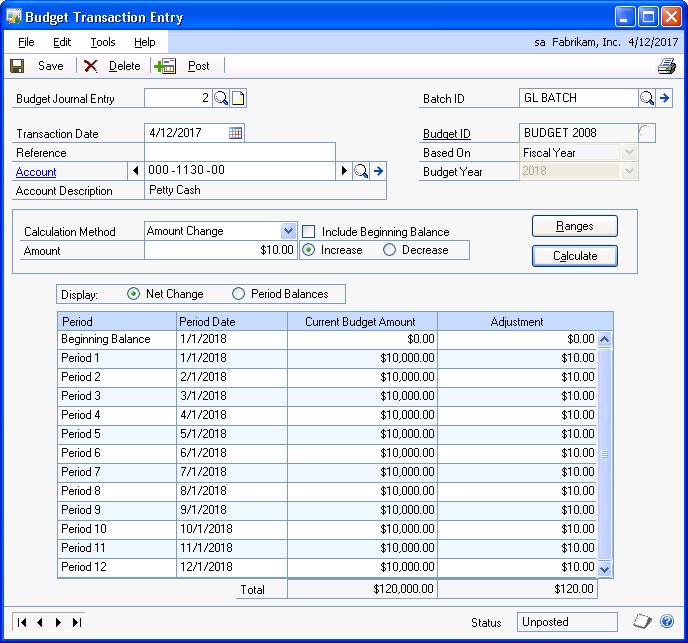Select Period Balances display option
Viewport: 688px width, 643px height.
(x=238, y=294)
